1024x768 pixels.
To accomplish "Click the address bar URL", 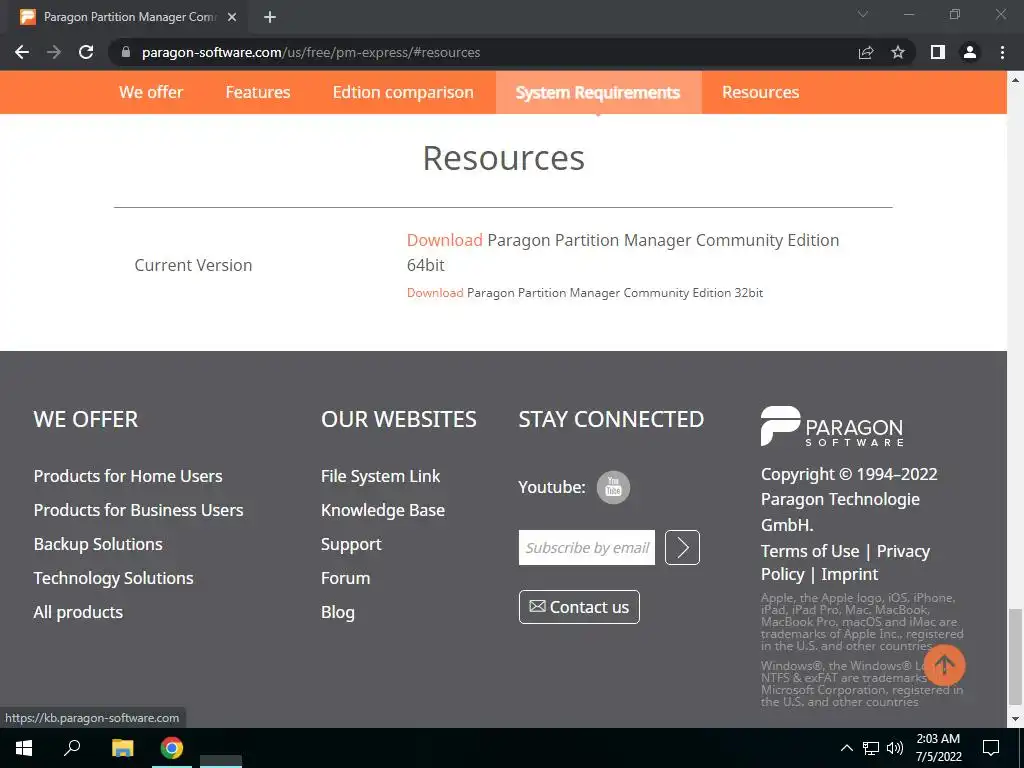I will click(311, 52).
